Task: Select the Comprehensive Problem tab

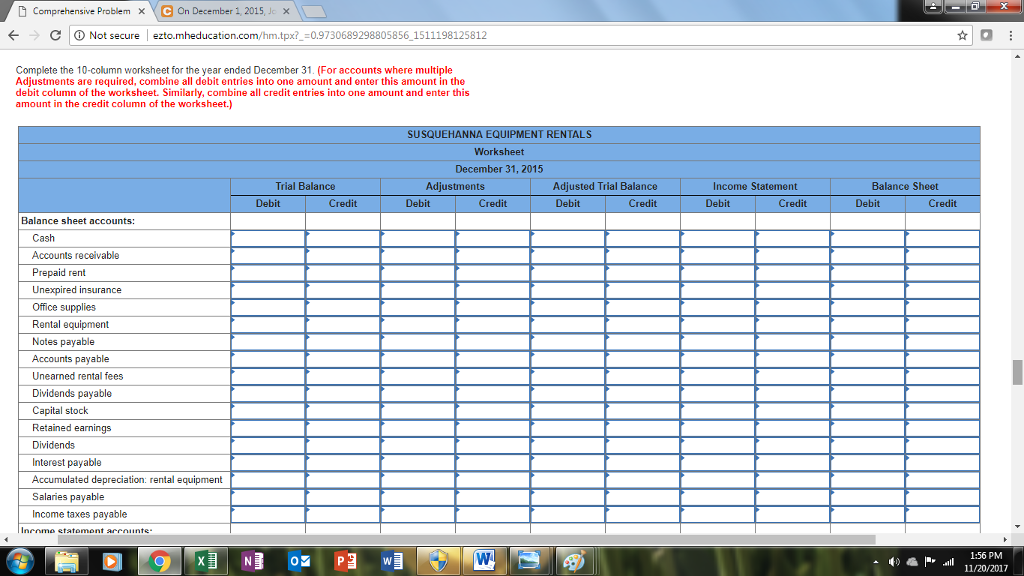Action: (75, 10)
